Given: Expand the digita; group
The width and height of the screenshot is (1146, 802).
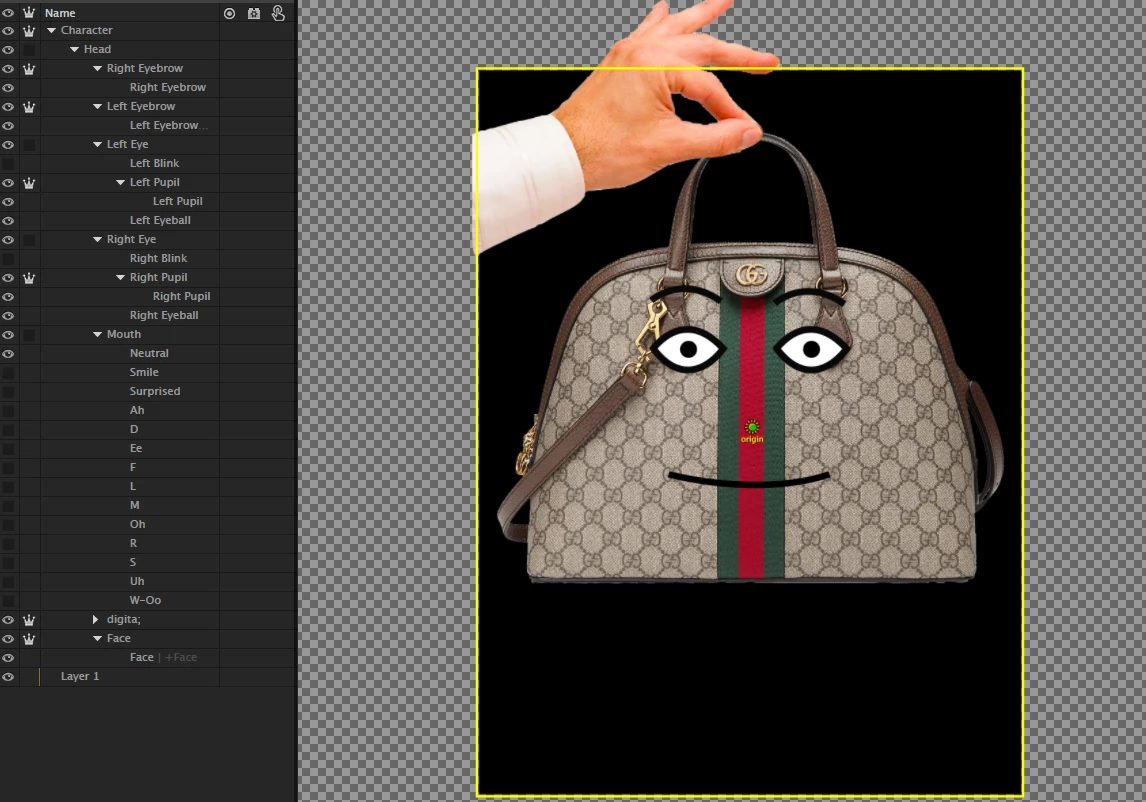Looking at the screenshot, I should (x=96, y=619).
